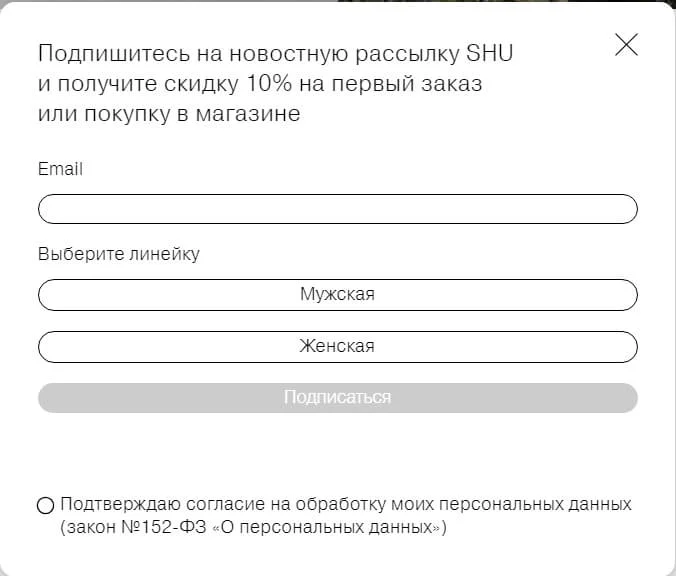Viewport: 676px width, 576px height.
Task: Click the 'Выберите линейку' label
Action: click(118, 254)
